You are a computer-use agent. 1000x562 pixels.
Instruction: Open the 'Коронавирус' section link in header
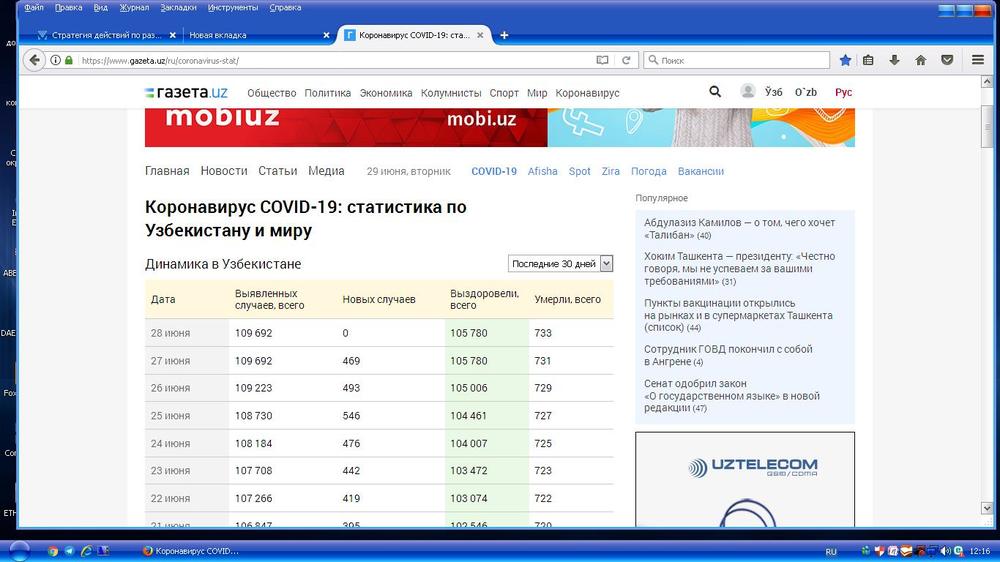587,93
